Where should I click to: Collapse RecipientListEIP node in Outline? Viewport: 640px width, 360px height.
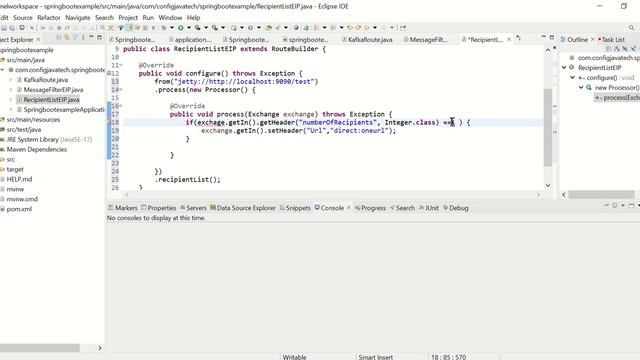564,67
